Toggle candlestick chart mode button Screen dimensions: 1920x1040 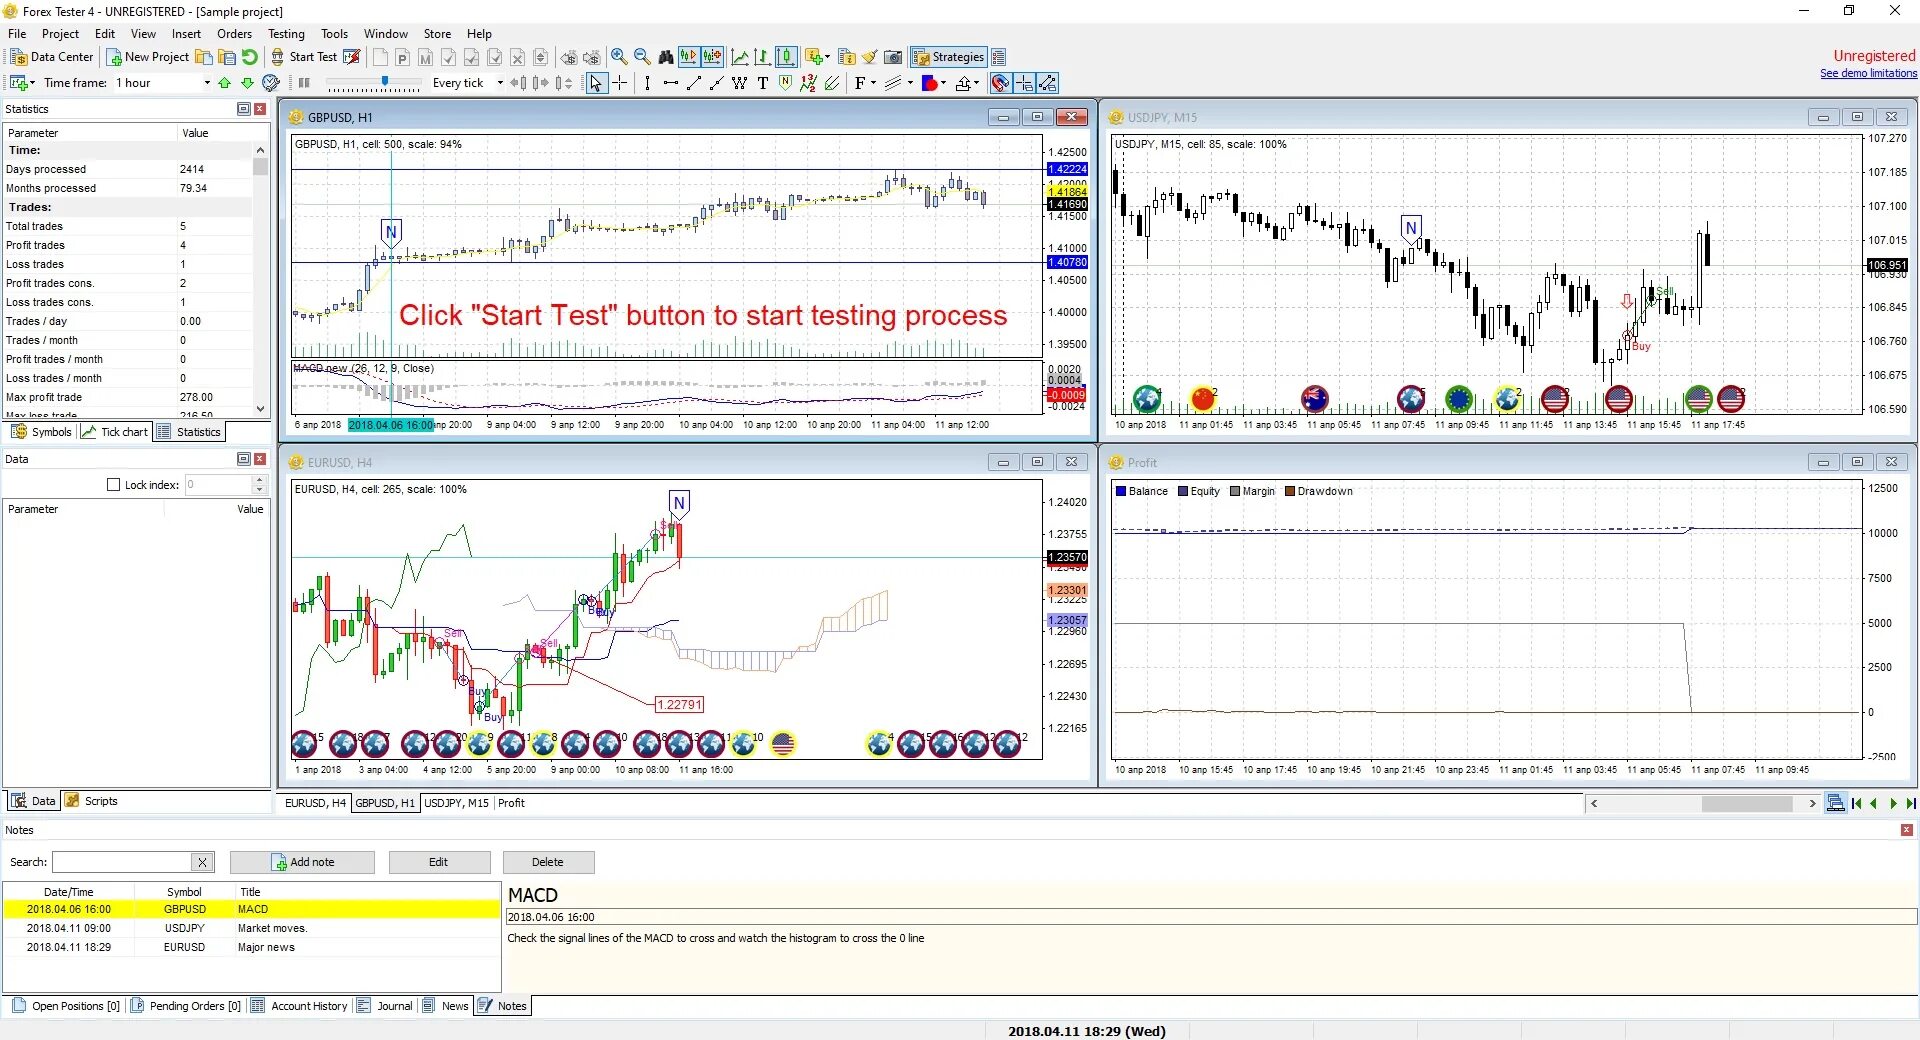click(786, 57)
